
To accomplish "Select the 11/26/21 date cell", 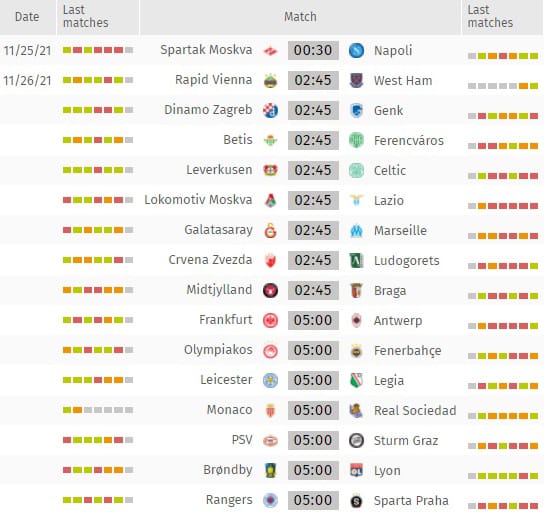I will 27,81.
